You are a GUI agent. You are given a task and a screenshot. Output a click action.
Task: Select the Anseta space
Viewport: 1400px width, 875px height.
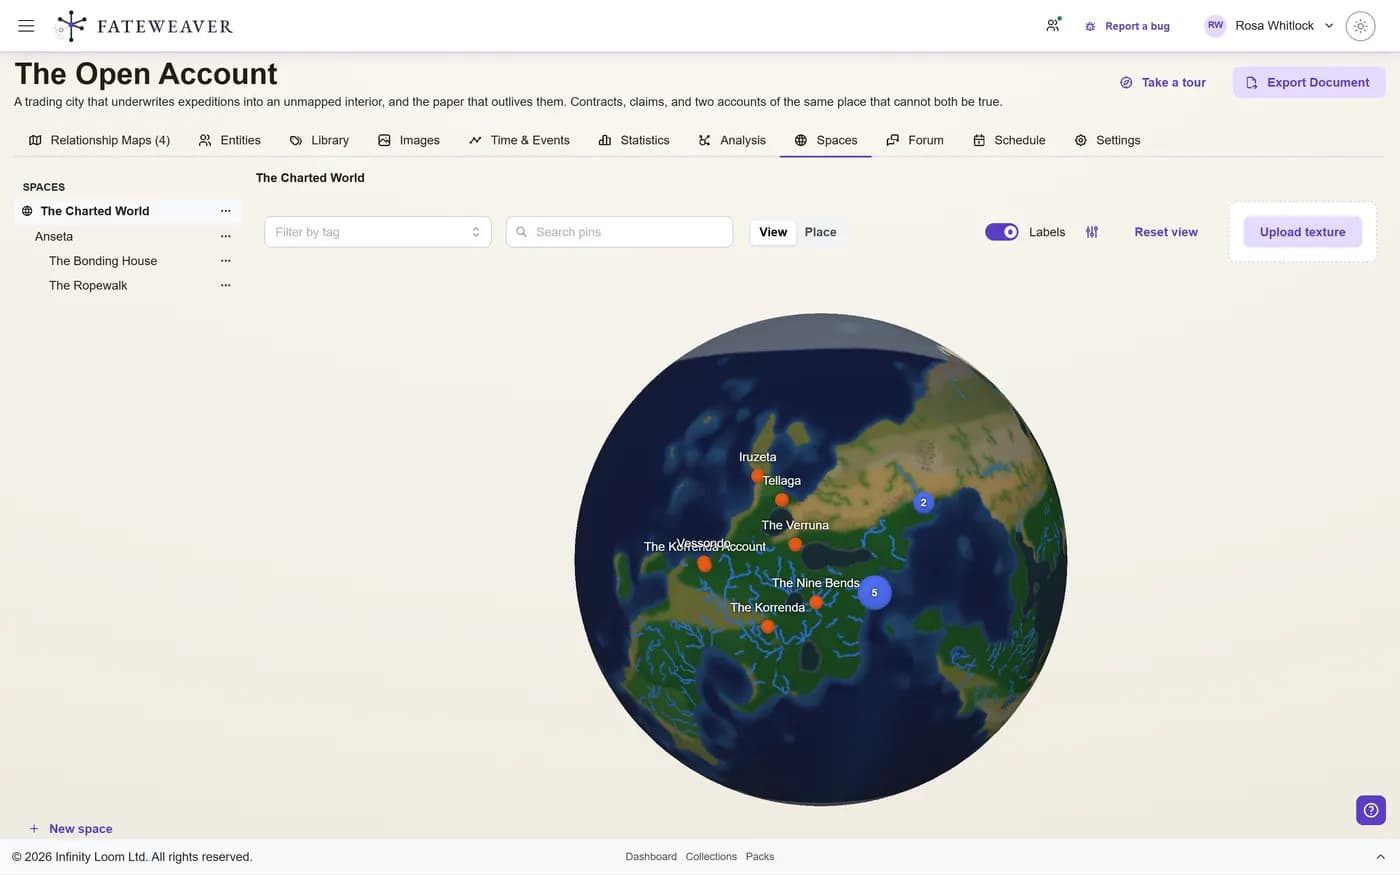click(54, 236)
